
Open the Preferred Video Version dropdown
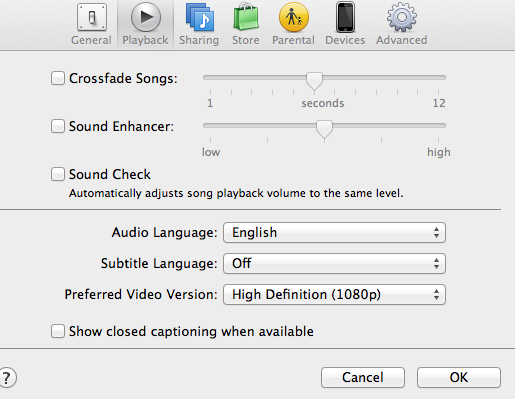334,295
